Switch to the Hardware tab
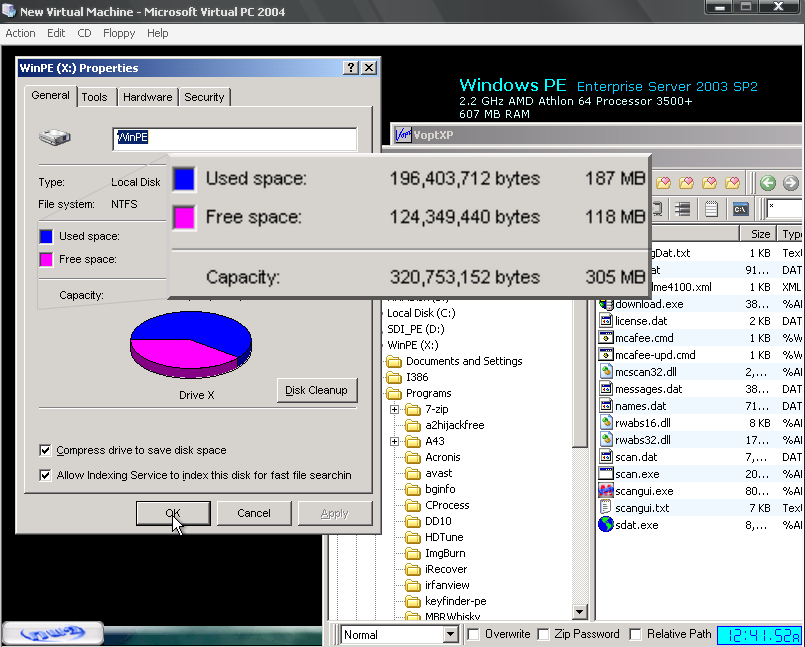The width and height of the screenshot is (805, 647). [x=147, y=97]
